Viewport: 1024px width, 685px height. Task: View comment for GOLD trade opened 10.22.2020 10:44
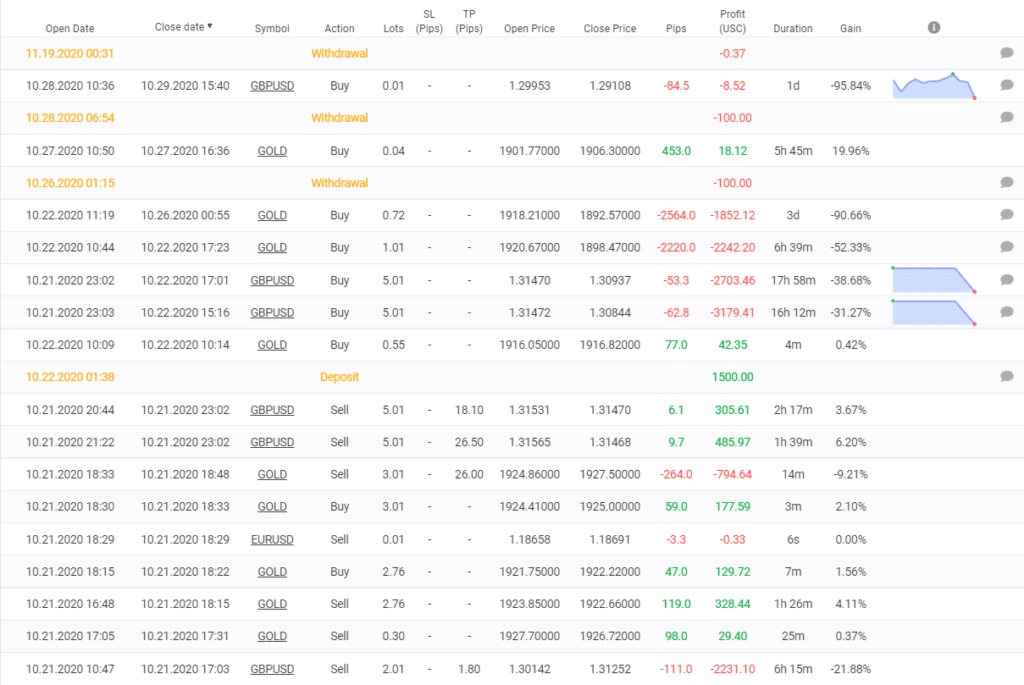coord(1007,247)
